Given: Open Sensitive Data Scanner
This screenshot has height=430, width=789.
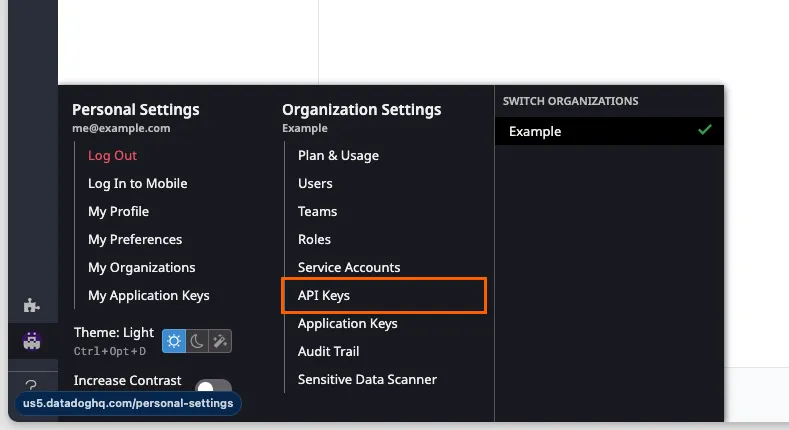Looking at the screenshot, I should point(367,380).
